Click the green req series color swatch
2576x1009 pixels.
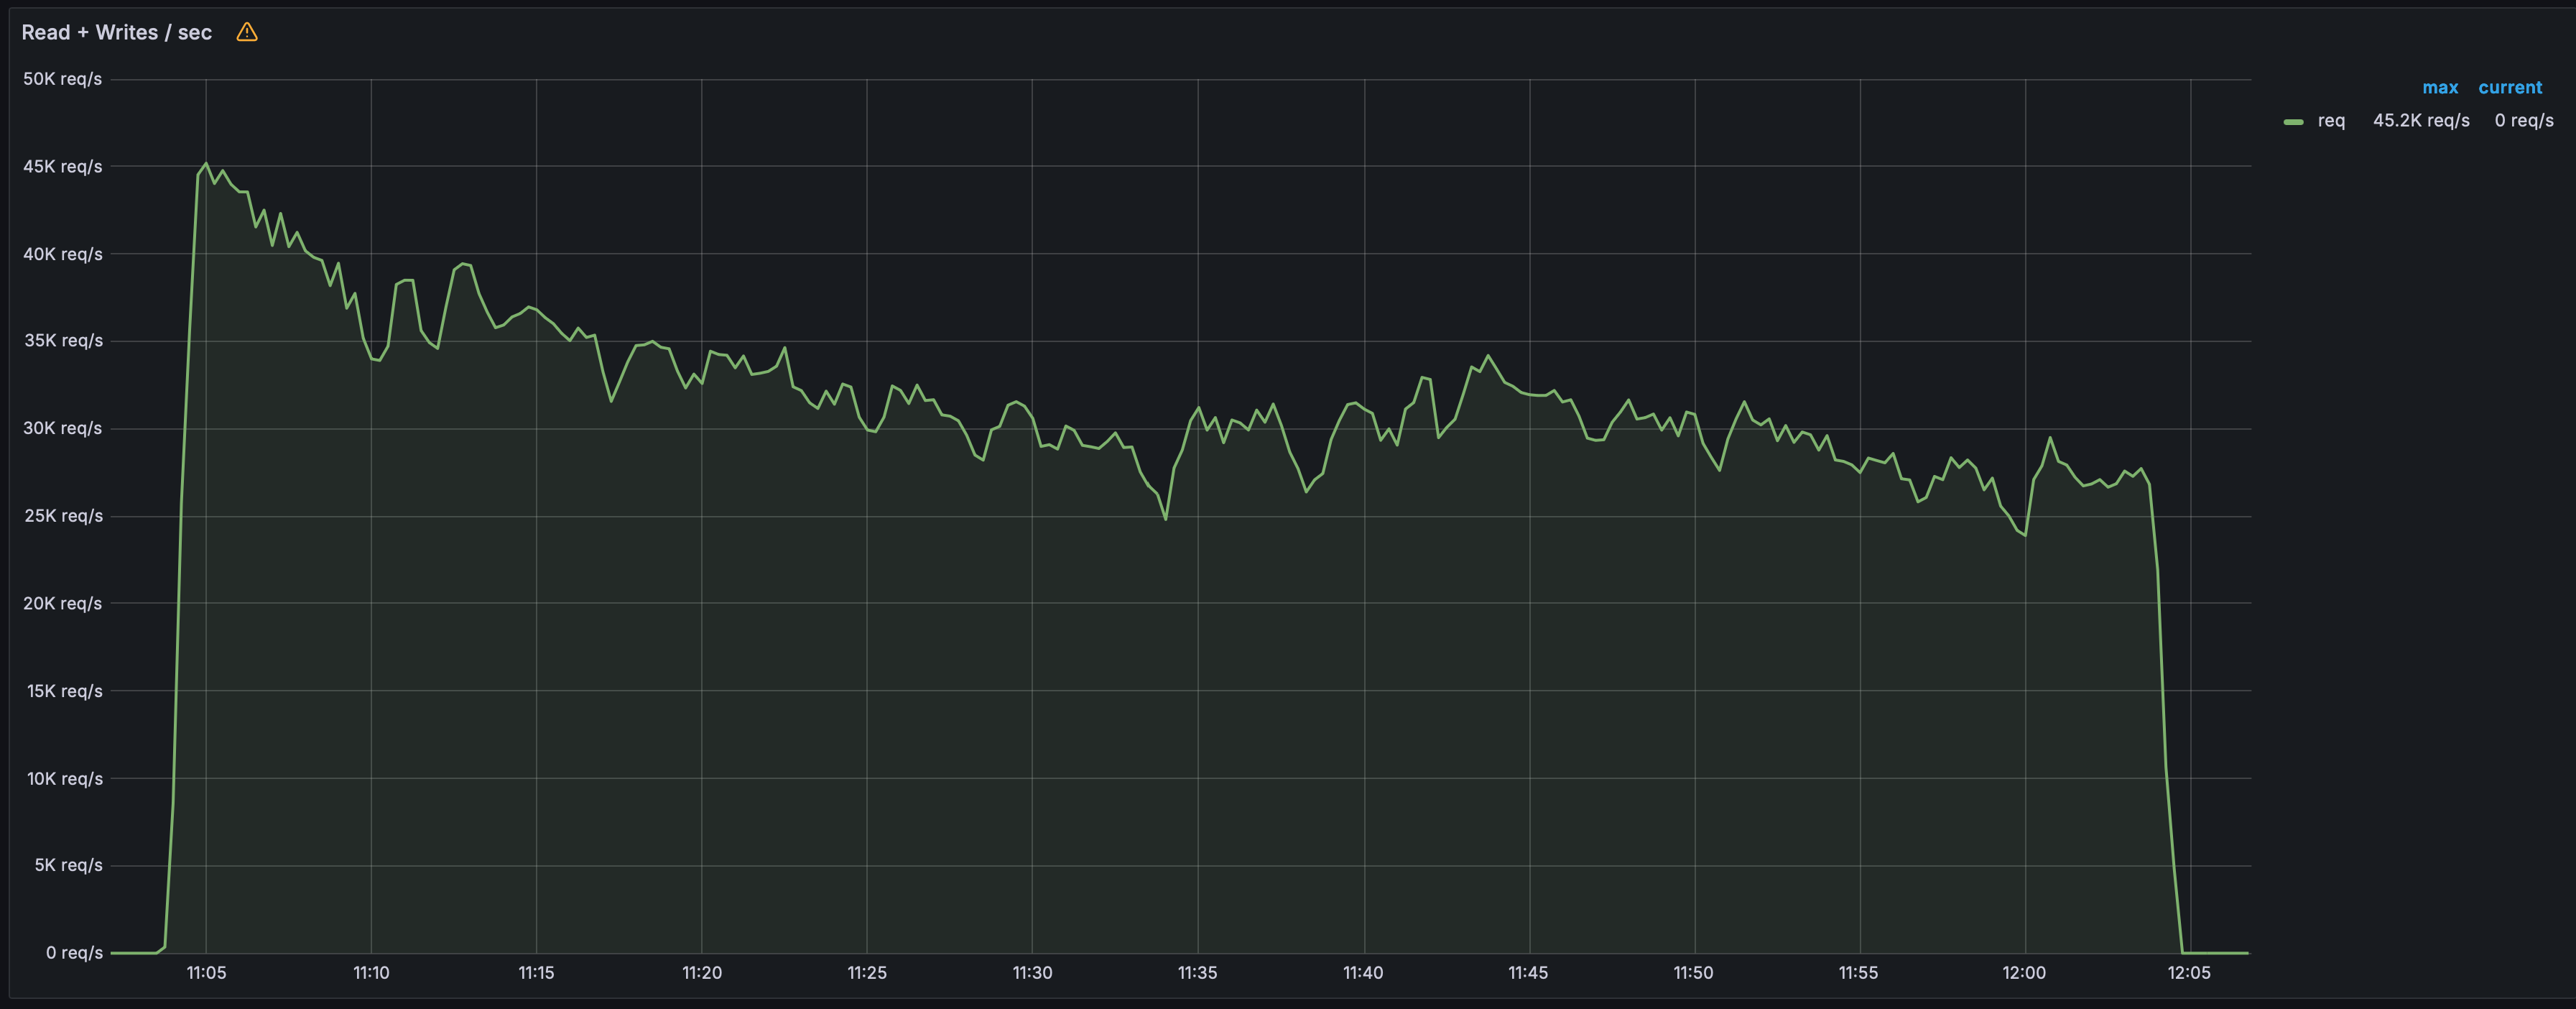tap(2293, 122)
